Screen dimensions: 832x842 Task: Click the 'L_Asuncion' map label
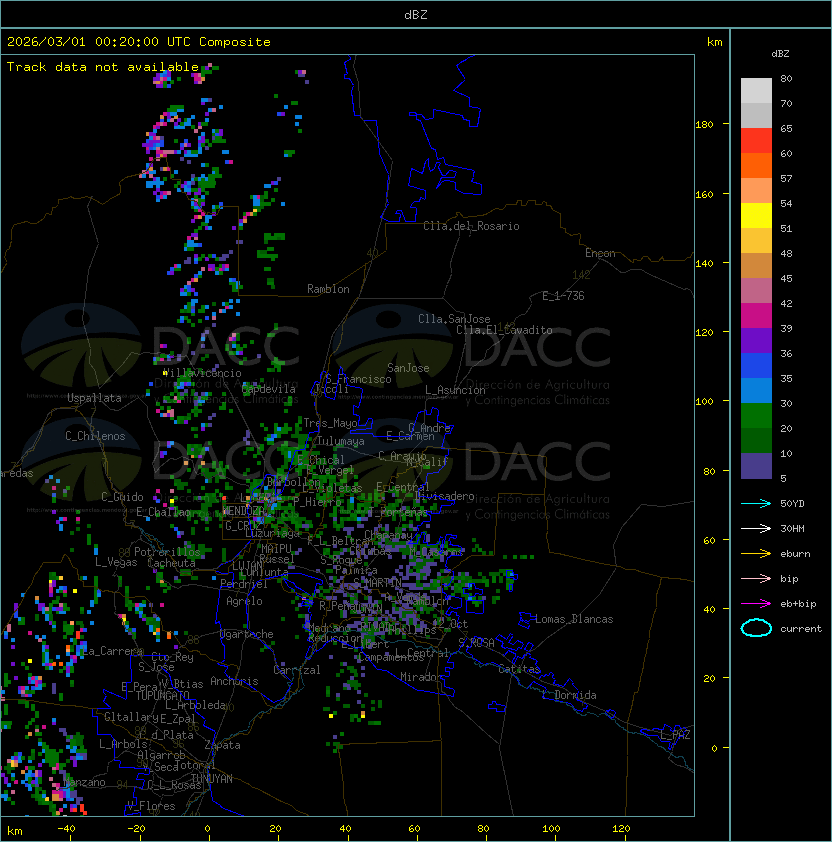click(x=455, y=390)
